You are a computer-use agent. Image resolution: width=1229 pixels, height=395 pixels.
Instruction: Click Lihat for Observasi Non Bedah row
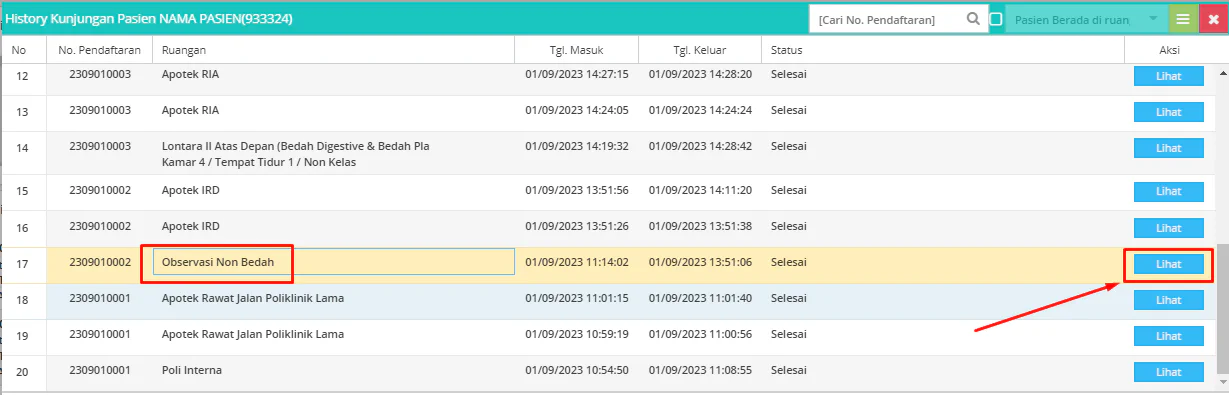point(1168,264)
